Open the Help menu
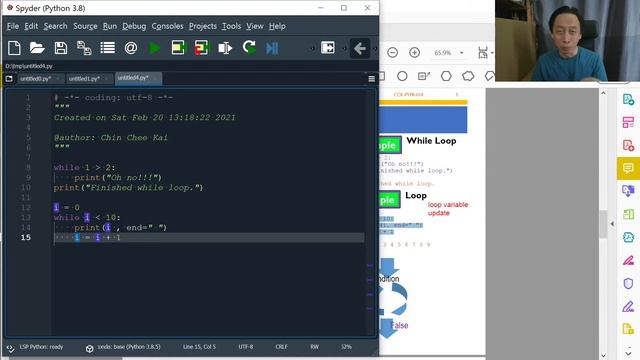The height and width of the screenshot is (360, 640). [277, 26]
